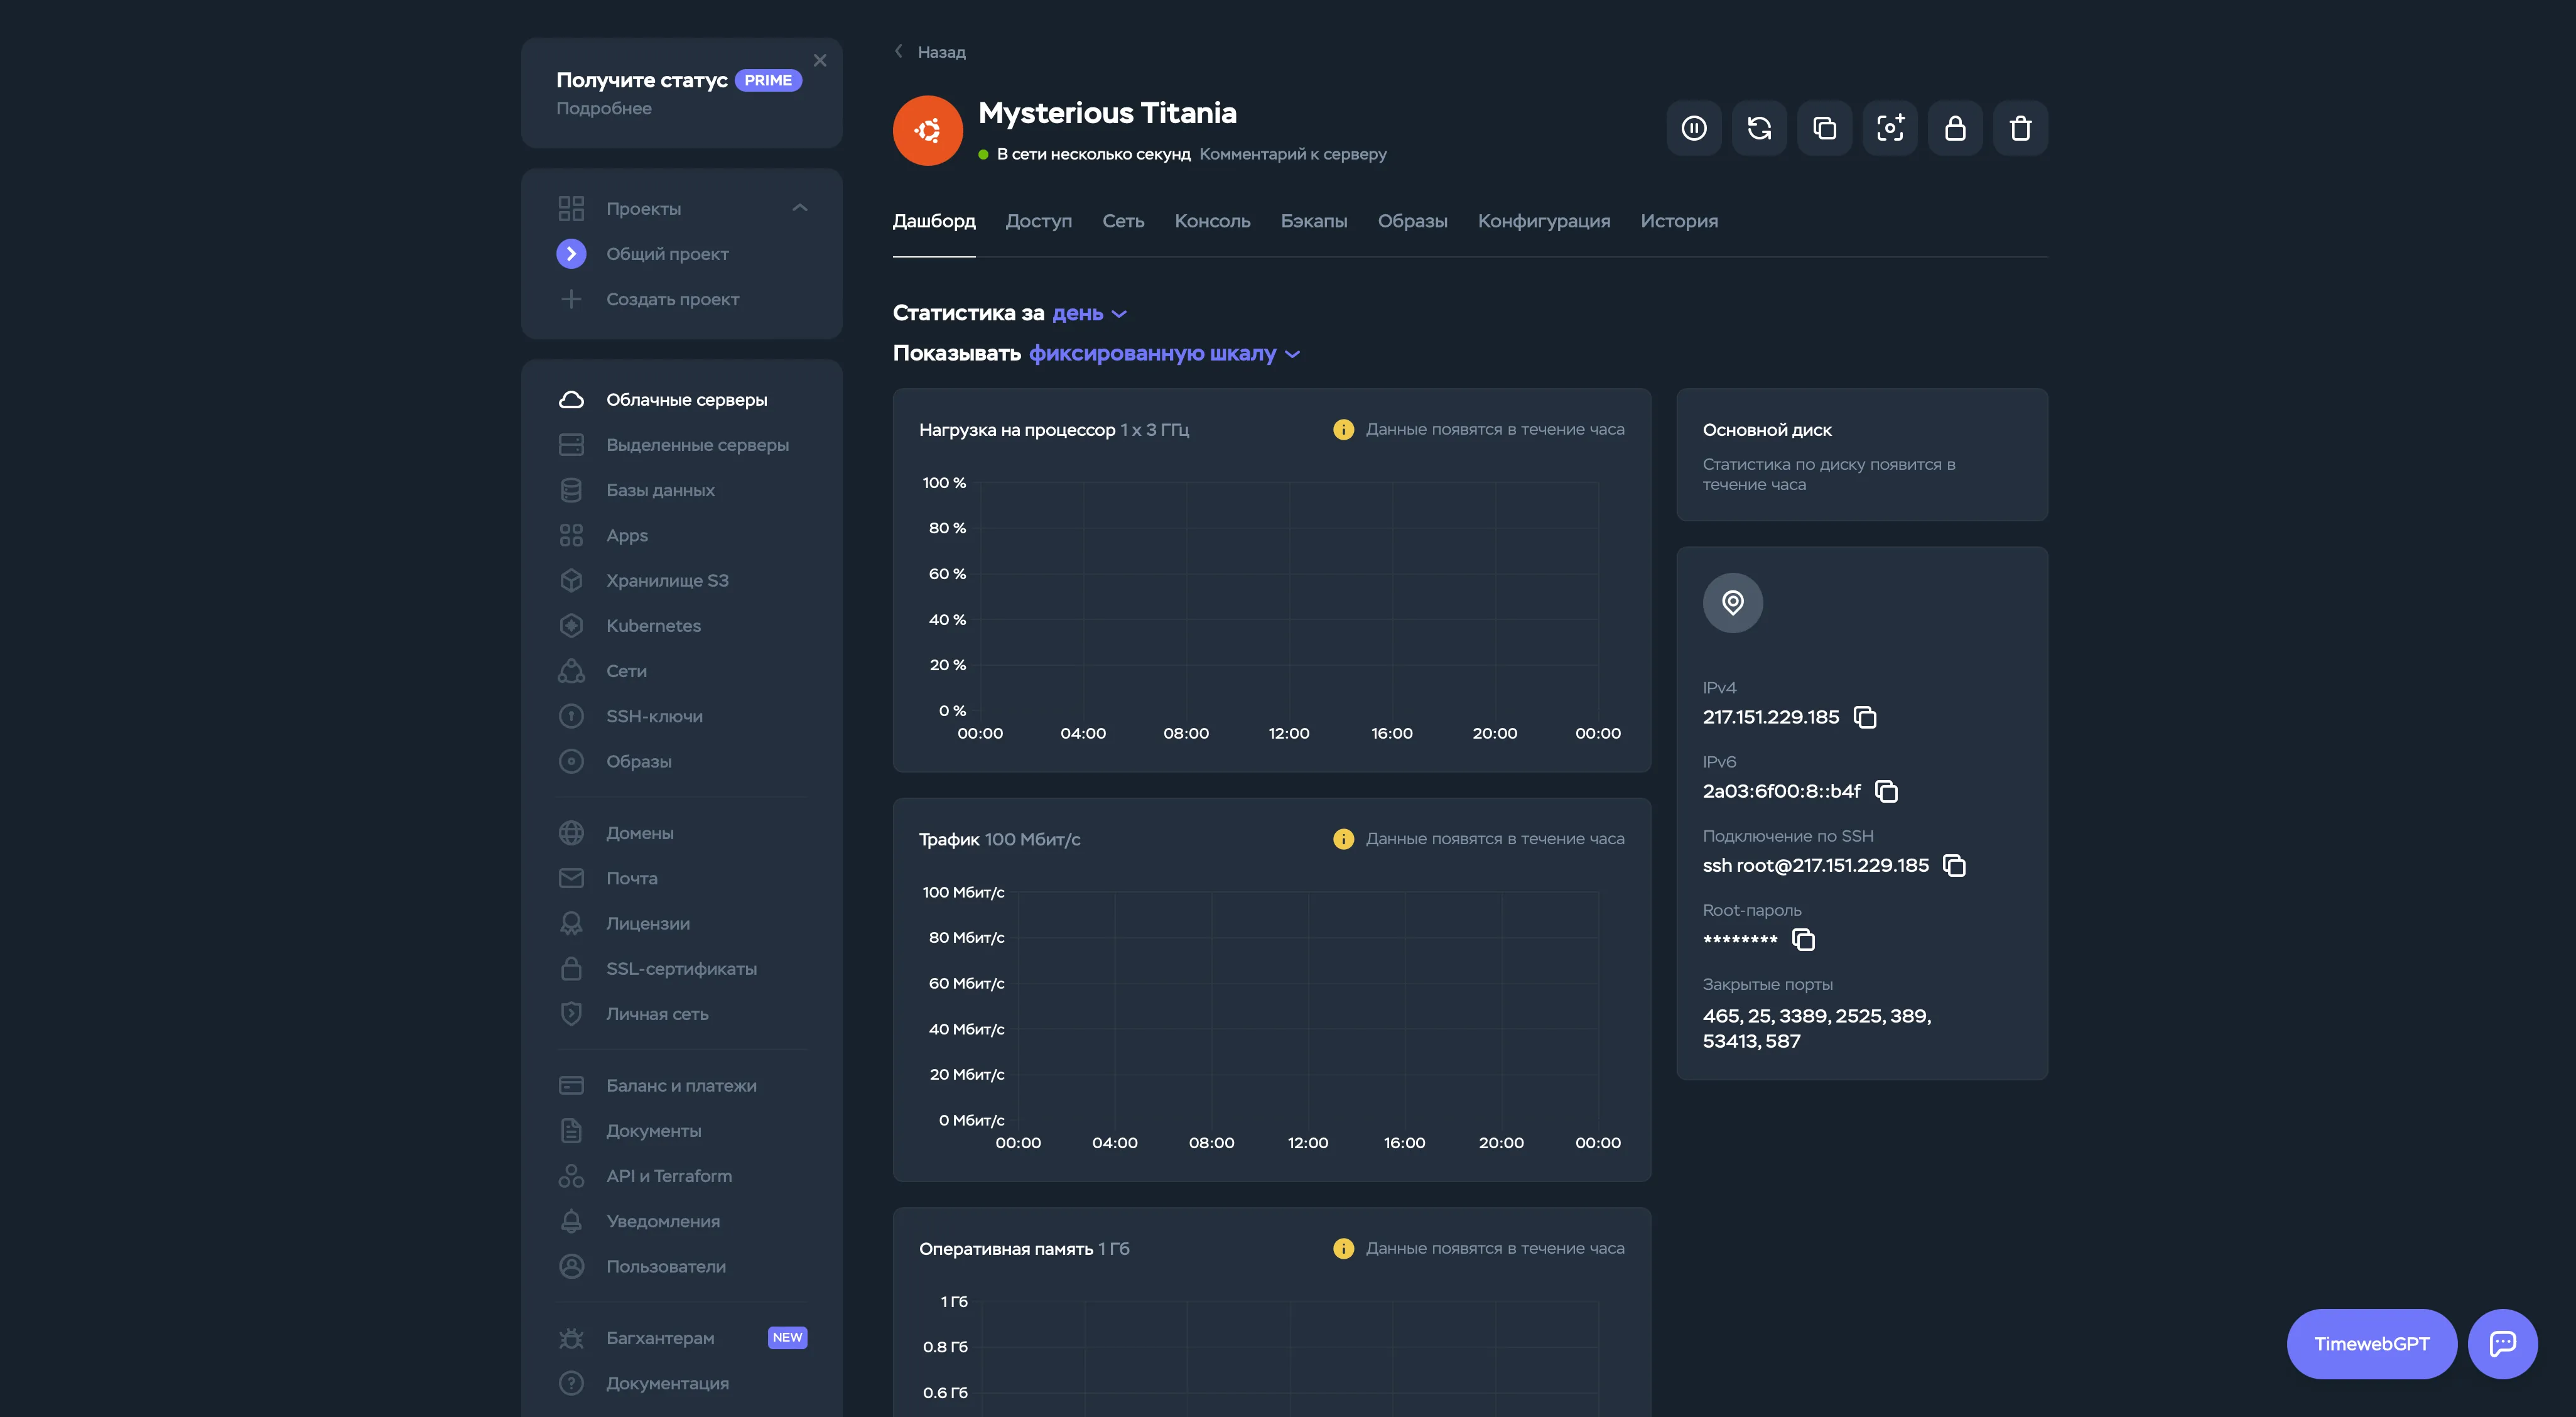Open the TimewebGPT button
Screen dimensions: 2576x1417
(2371, 1343)
